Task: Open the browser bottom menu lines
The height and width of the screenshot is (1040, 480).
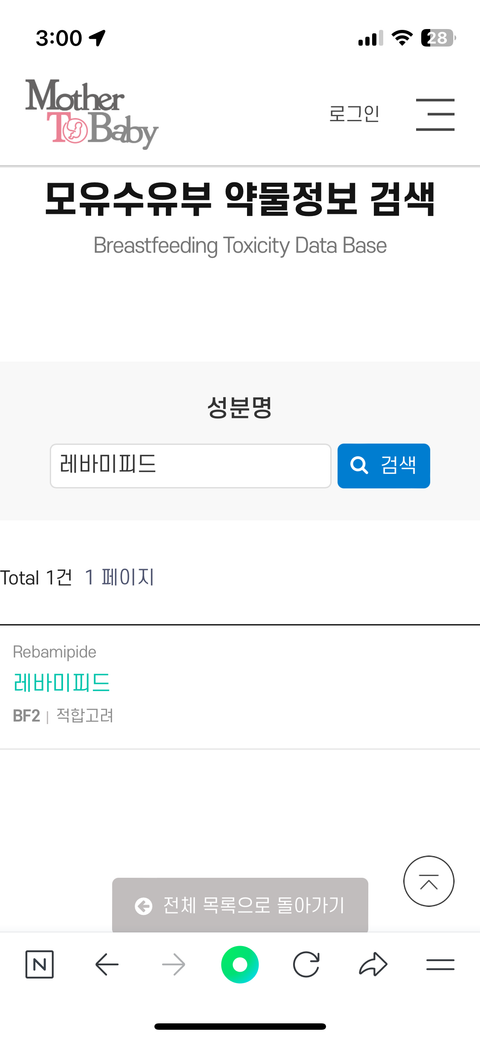Action: point(440,964)
